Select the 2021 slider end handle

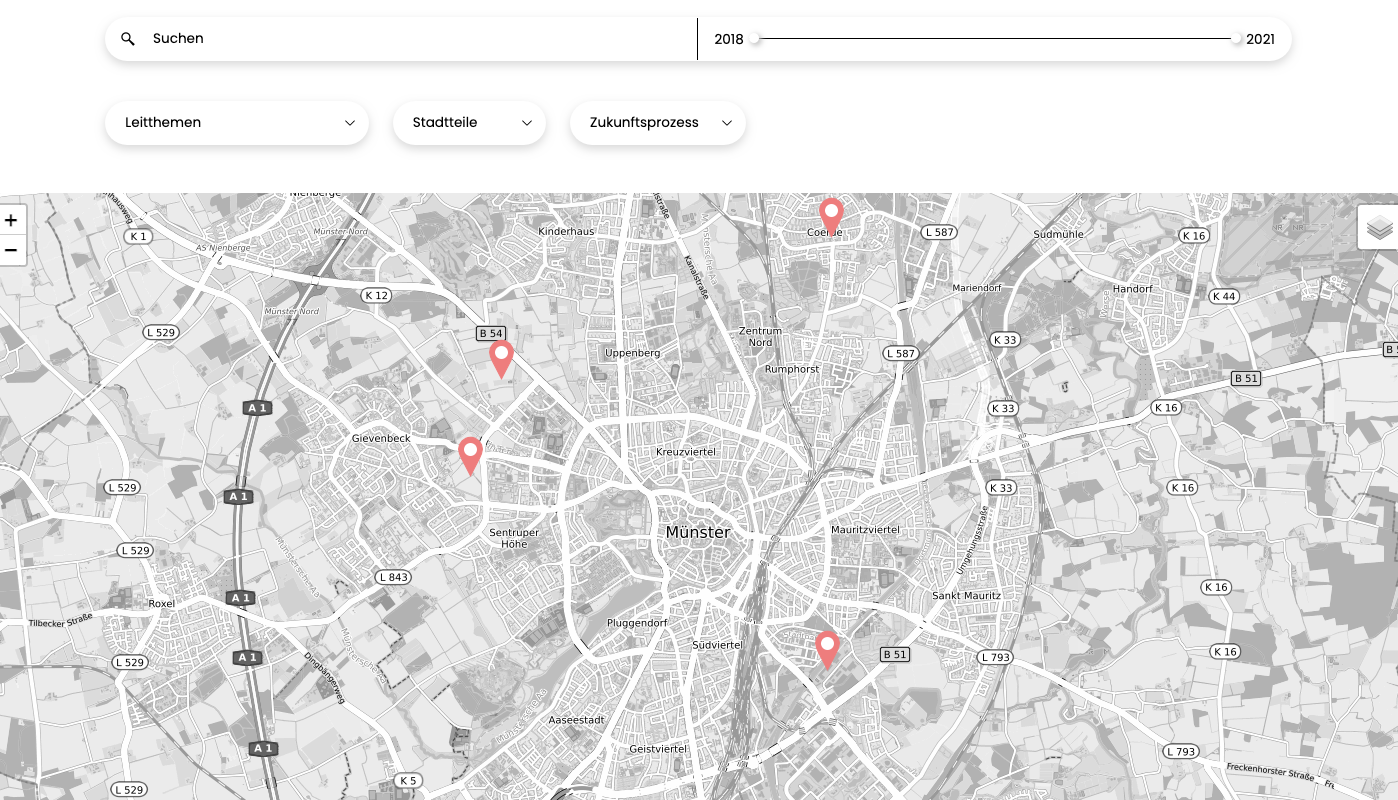tap(1237, 39)
